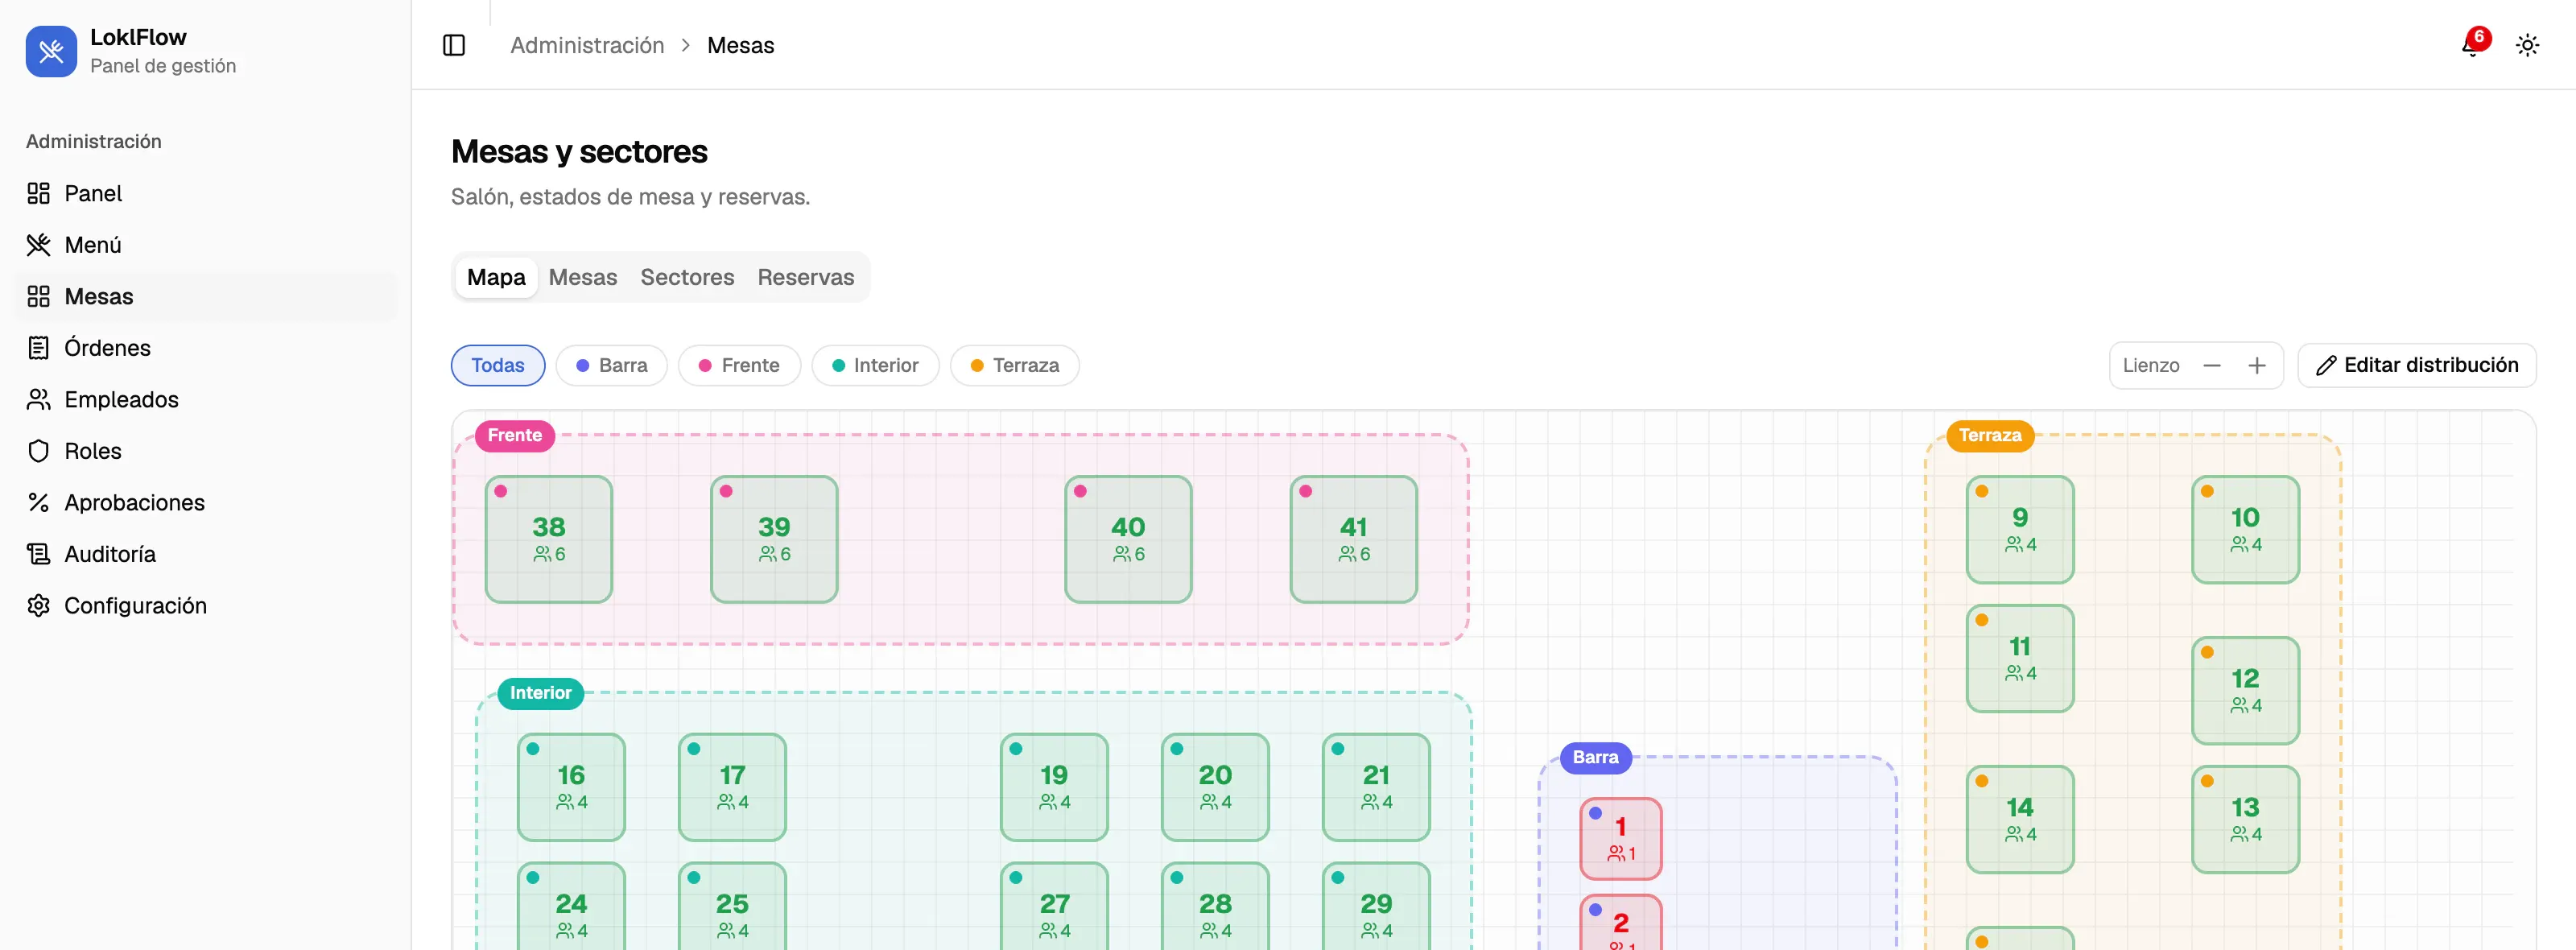Viewport: 2576px width, 950px height.
Task: Click the Mesas y sectores heading
Action: click(x=579, y=151)
